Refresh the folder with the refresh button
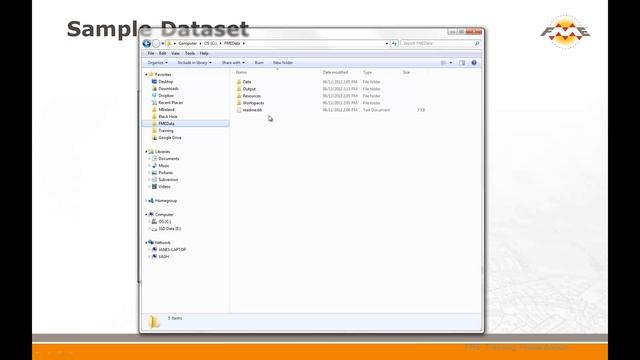Viewport: 640px width, 360px height. (x=394, y=43)
